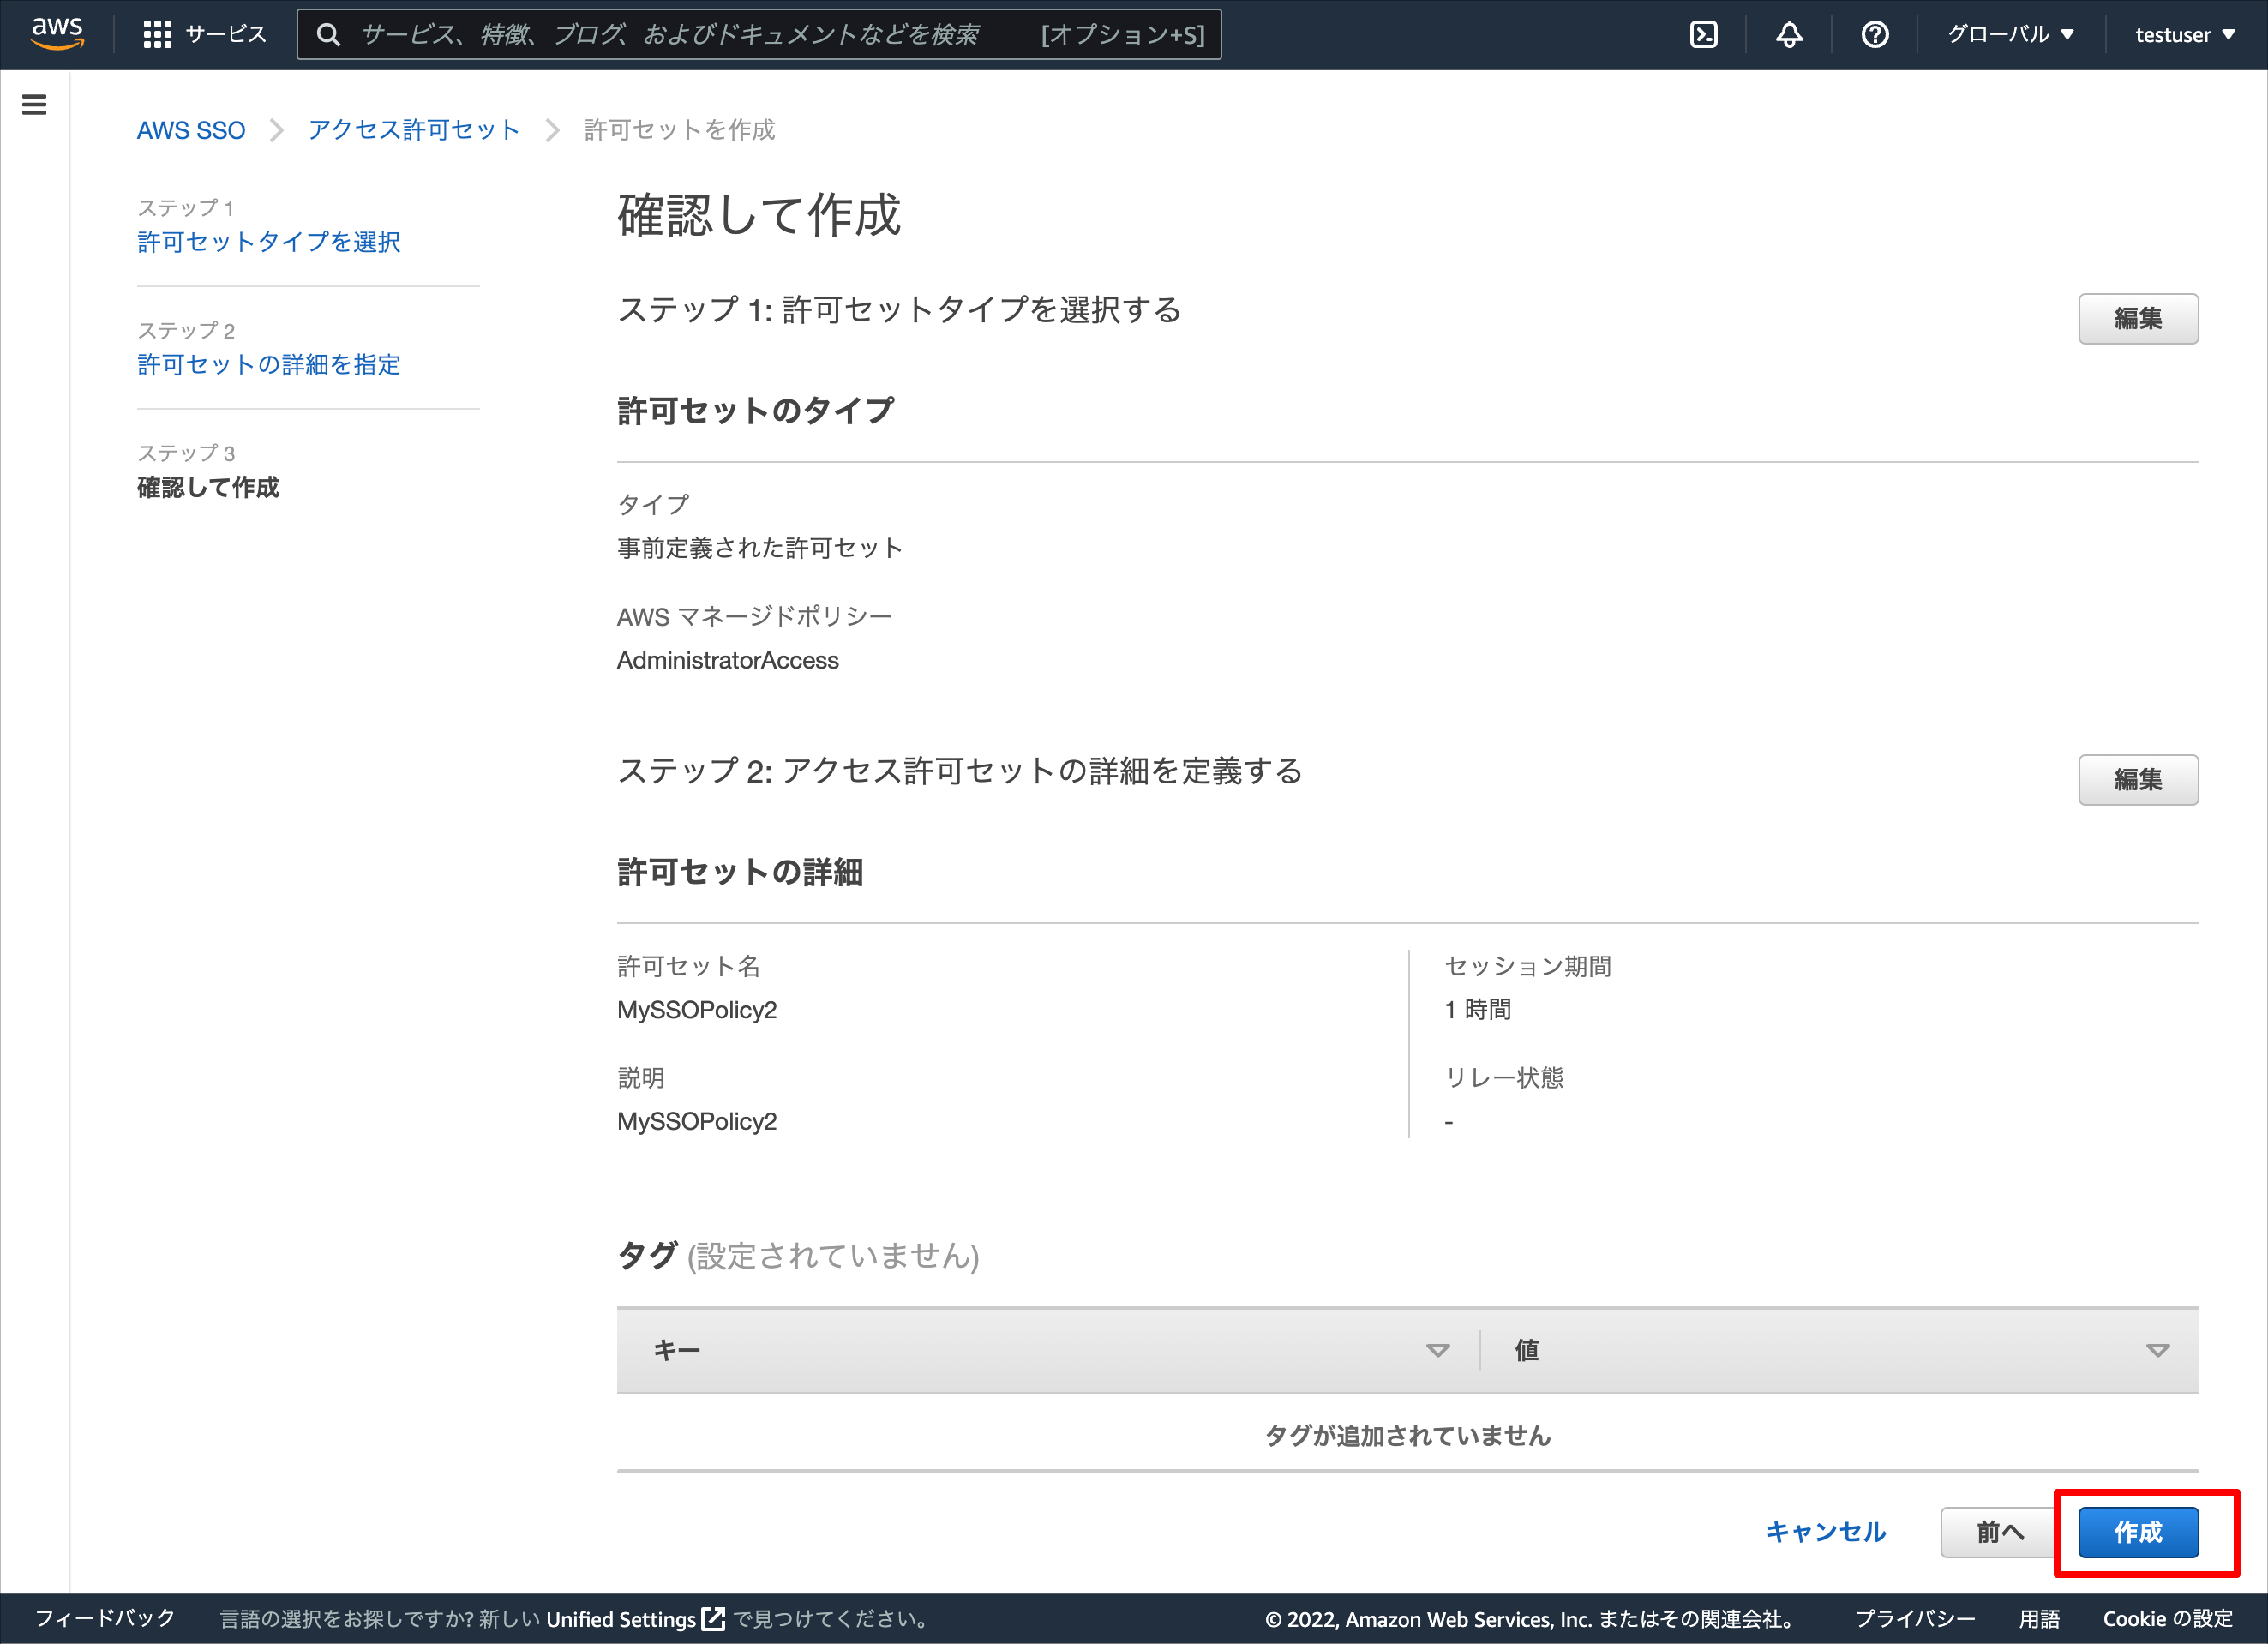Open step 2 許可セットの詳細を指定

[x=268, y=365]
